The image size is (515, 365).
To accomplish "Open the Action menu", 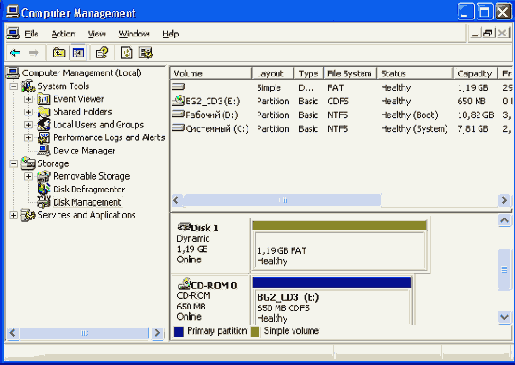I will click(x=63, y=33).
